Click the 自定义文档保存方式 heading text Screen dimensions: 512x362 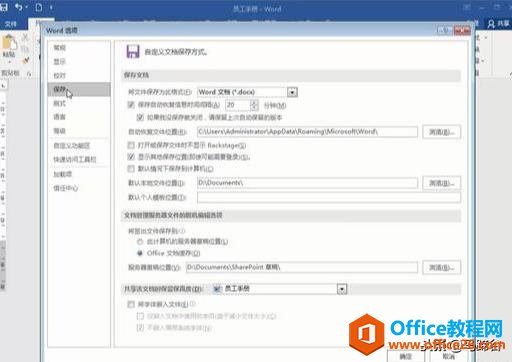(x=176, y=52)
